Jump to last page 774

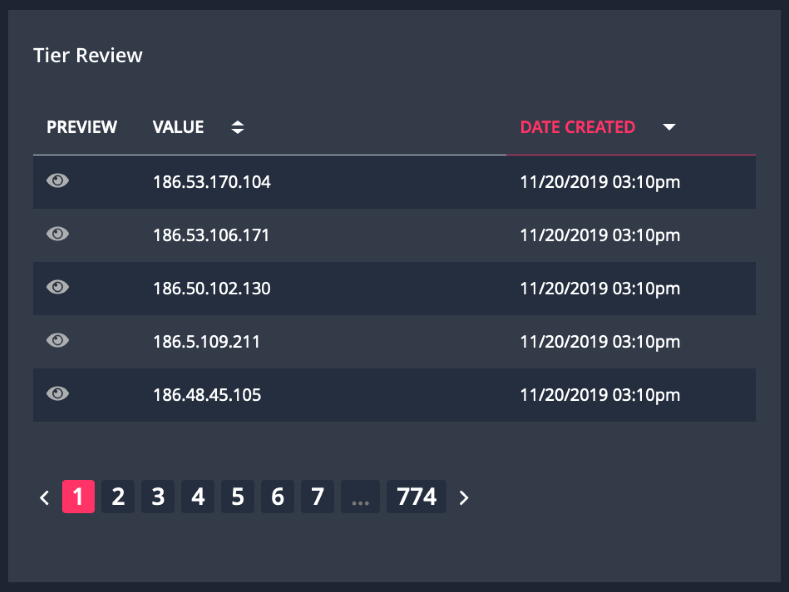[x=417, y=497]
